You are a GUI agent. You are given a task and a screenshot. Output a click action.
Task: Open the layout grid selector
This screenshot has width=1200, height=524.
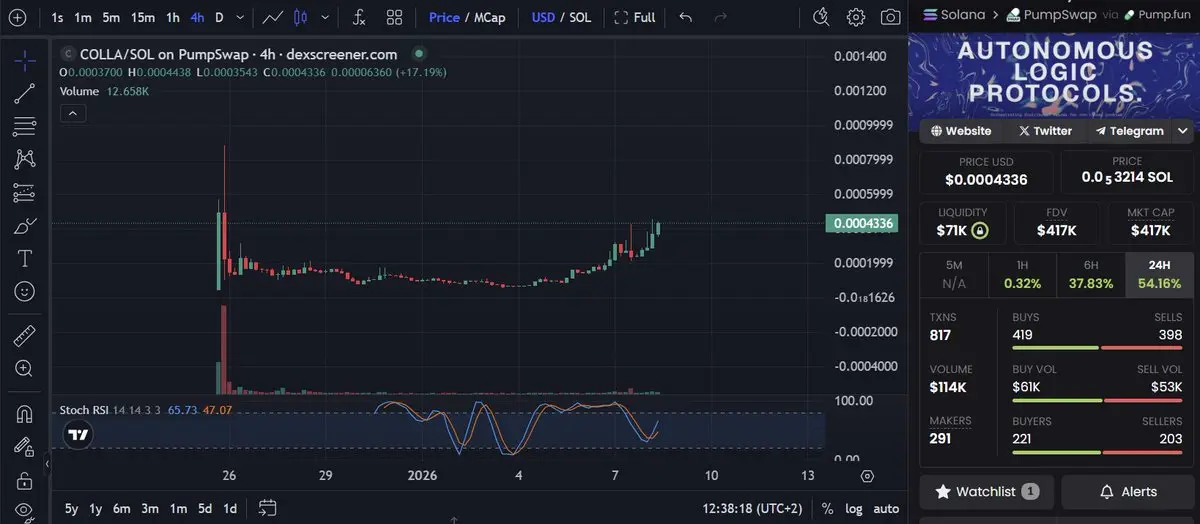coord(395,17)
